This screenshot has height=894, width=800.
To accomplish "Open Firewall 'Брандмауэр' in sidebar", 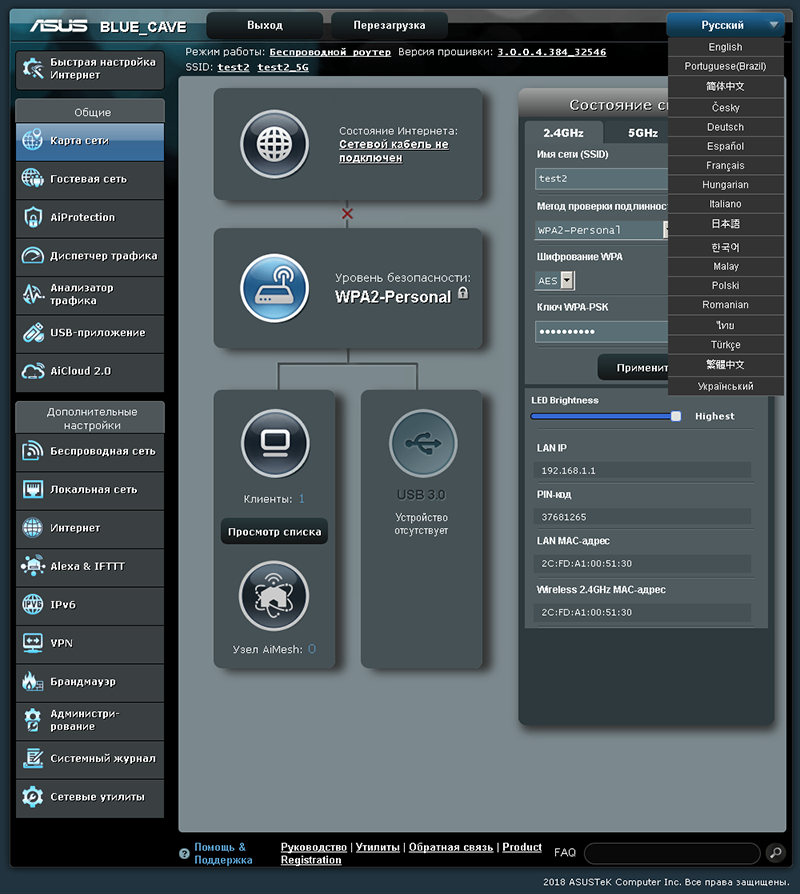I will (x=90, y=682).
